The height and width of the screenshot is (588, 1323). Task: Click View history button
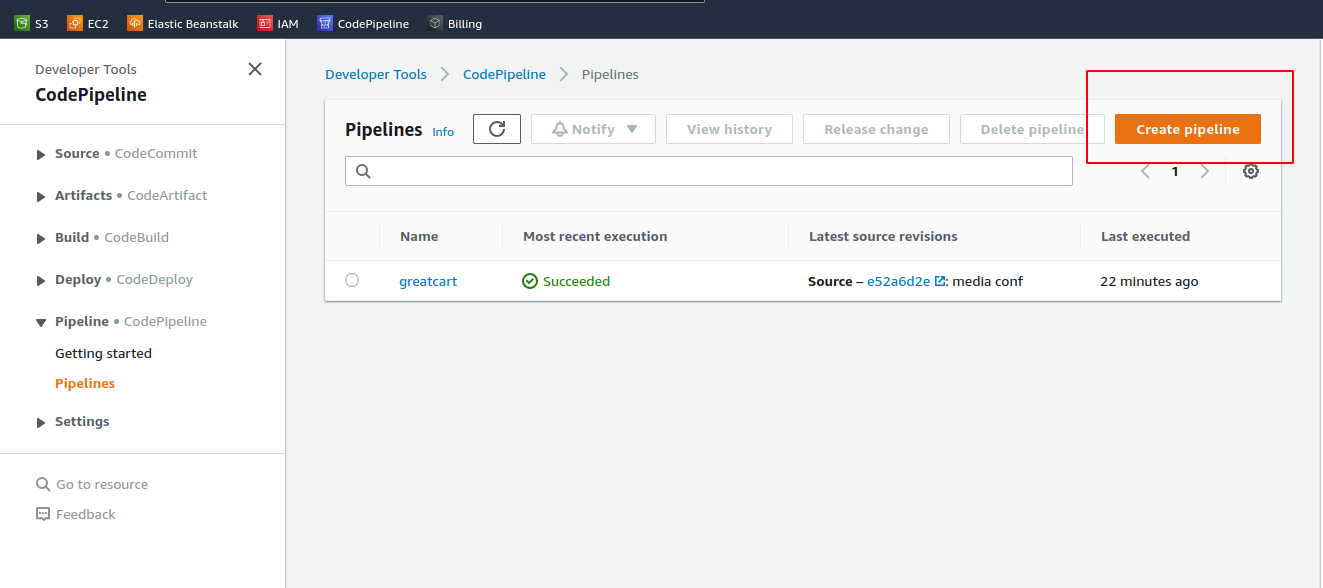pos(729,129)
